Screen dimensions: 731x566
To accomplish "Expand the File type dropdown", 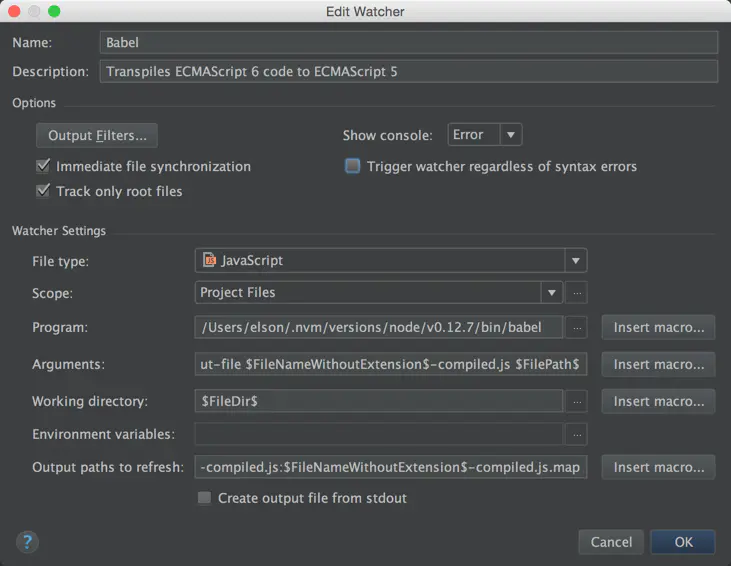I will (x=575, y=261).
